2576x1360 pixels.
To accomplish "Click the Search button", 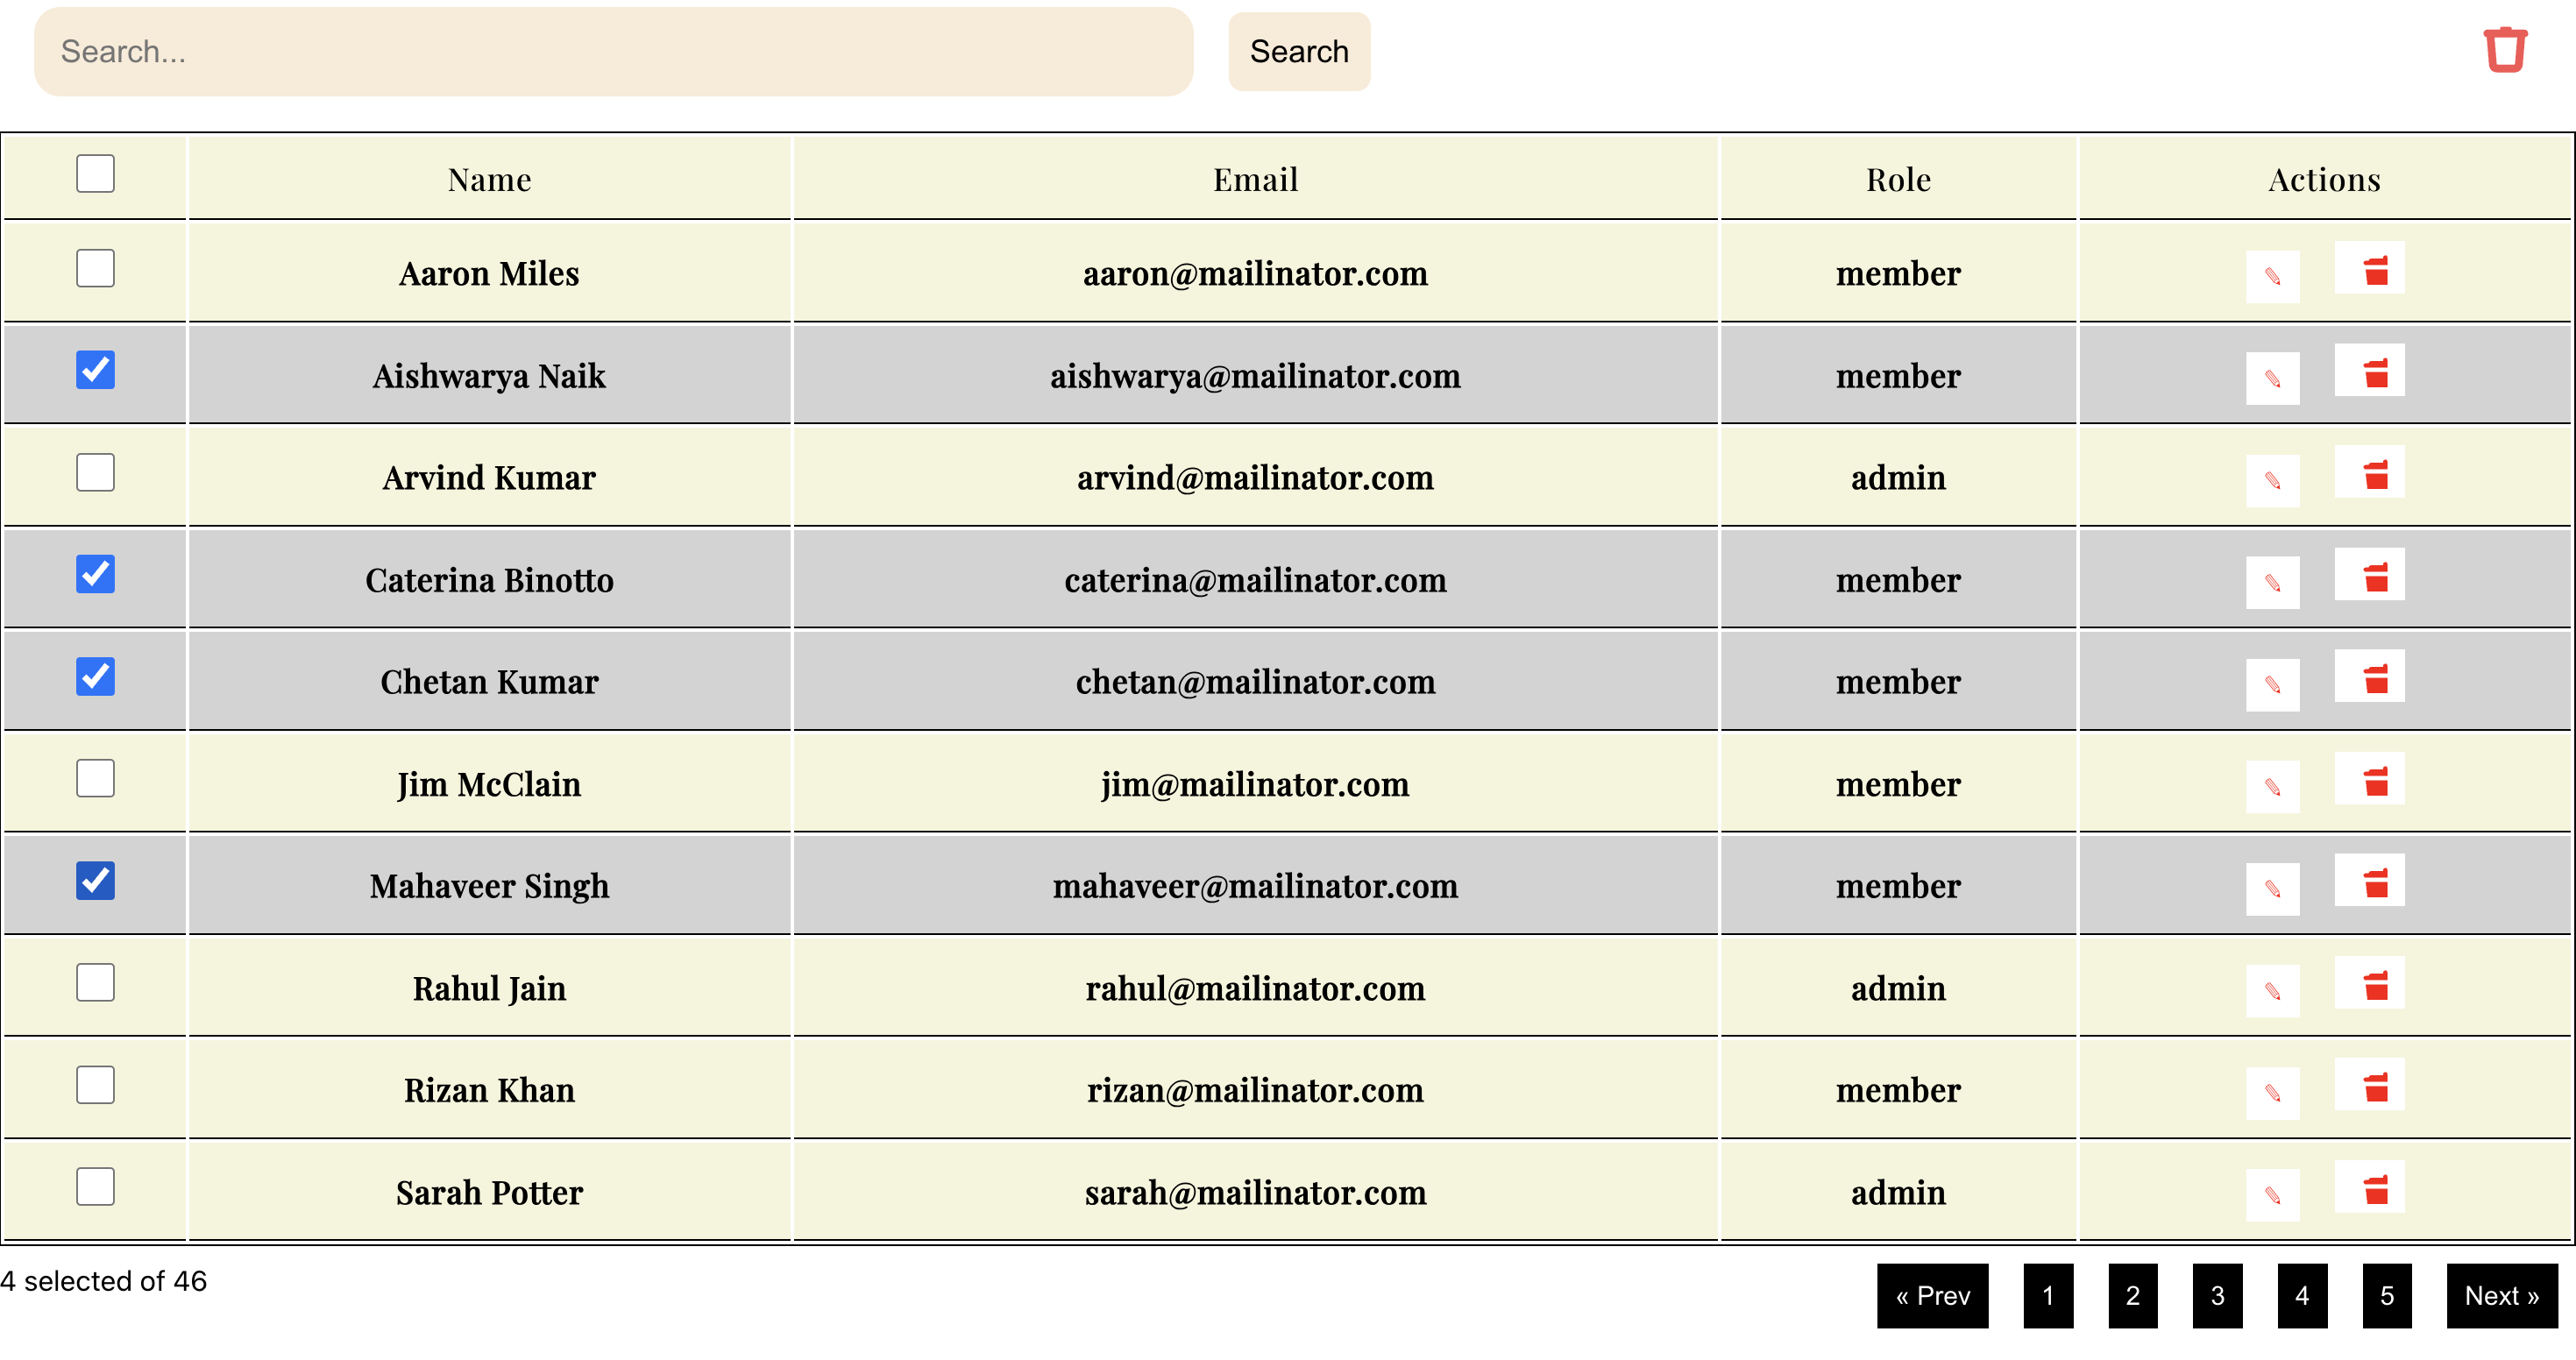I will 1298,51.
